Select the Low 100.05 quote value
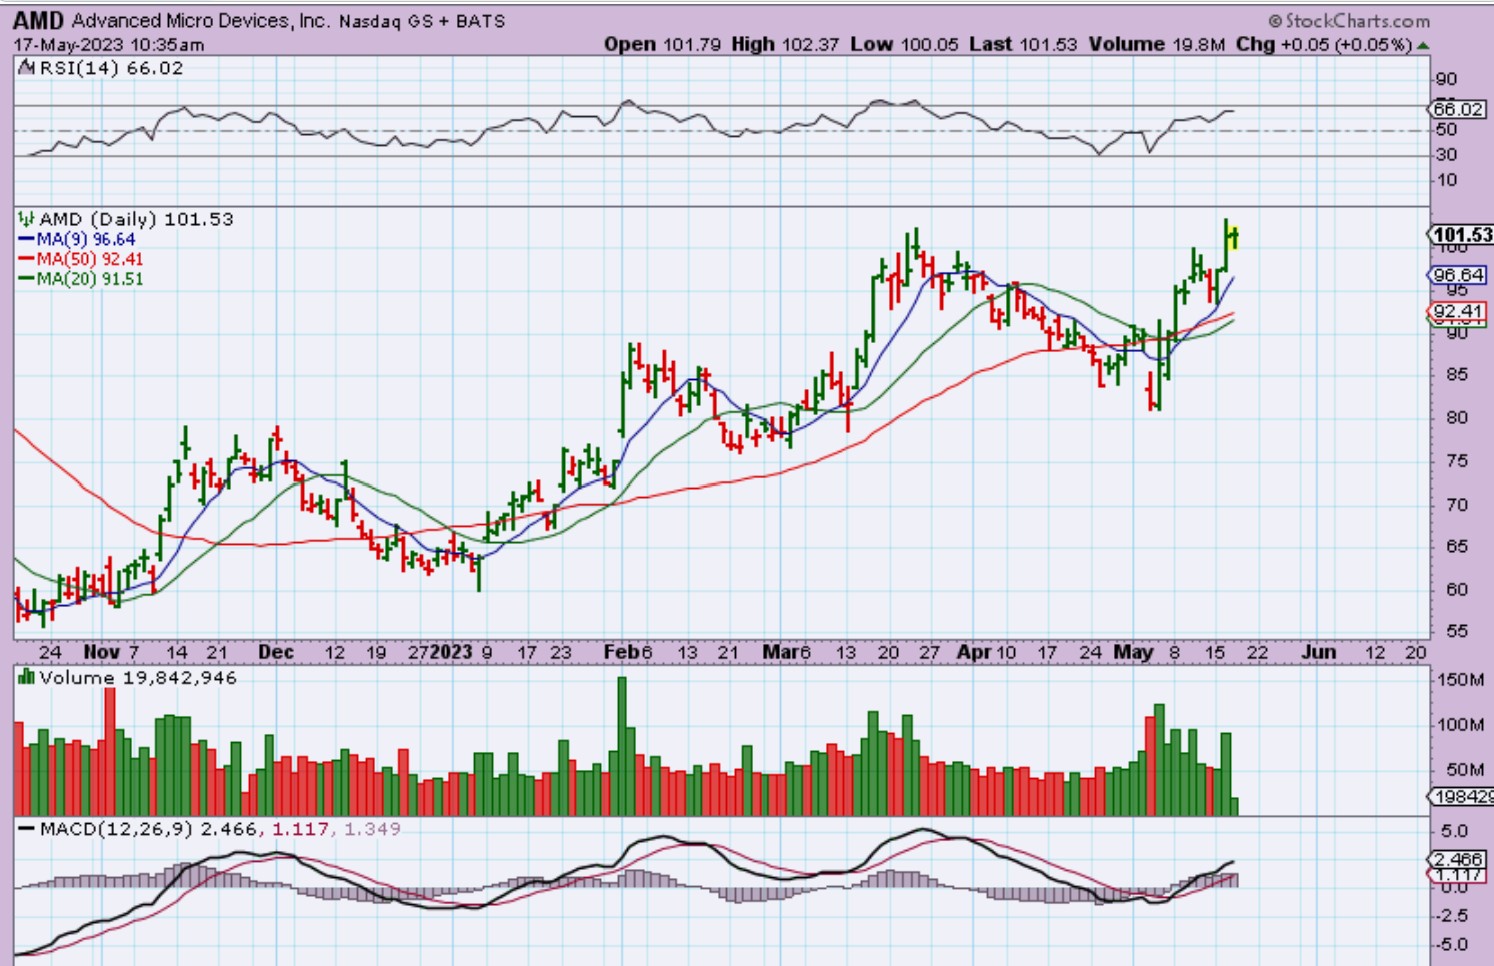Screen dimensions: 1494x966 (x=904, y=44)
